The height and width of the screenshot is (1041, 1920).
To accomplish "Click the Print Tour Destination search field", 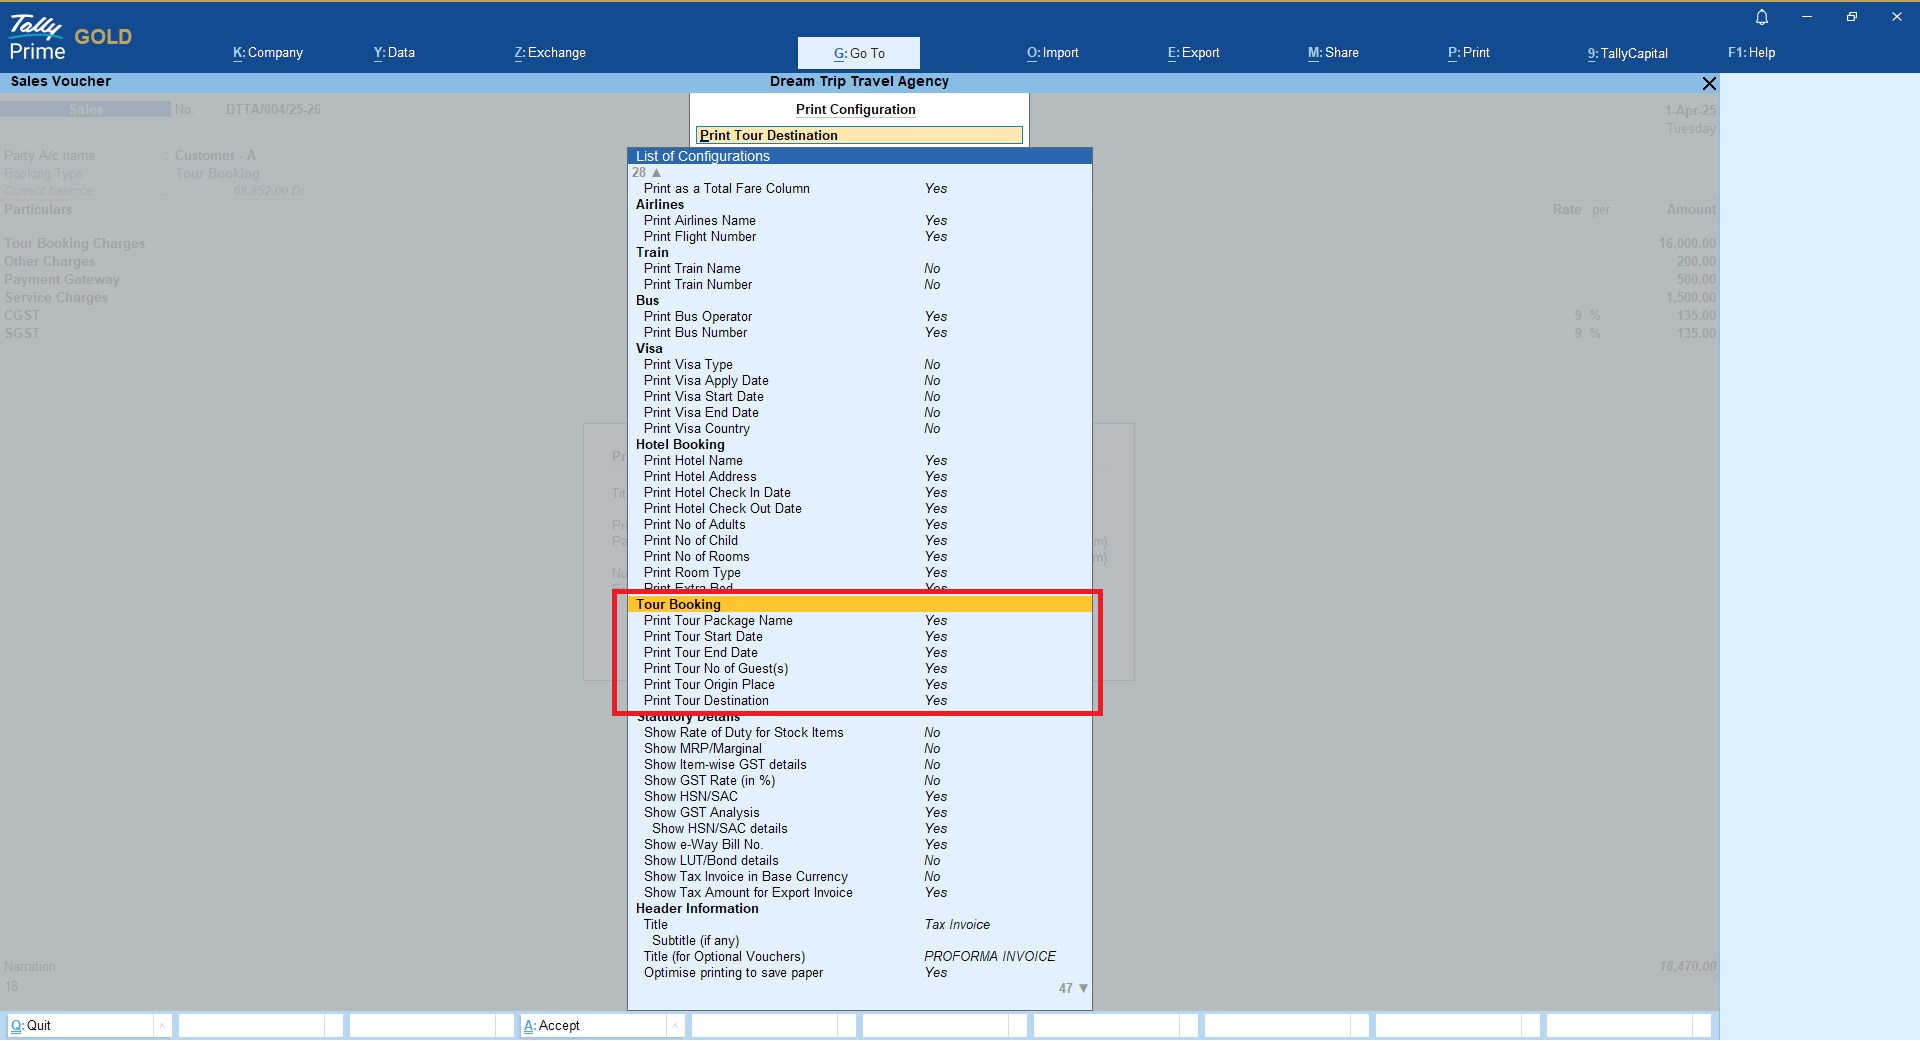I will click(x=859, y=135).
